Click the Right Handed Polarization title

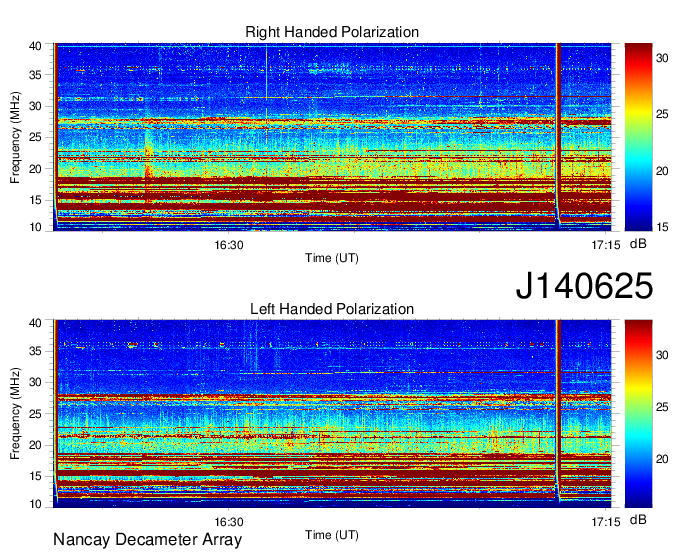pos(332,32)
